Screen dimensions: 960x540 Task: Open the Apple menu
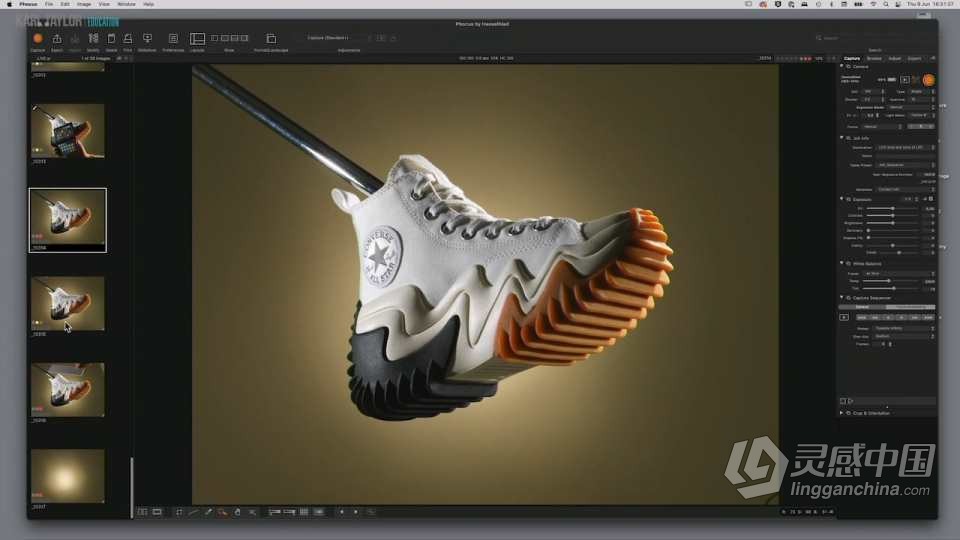pyautogui.click(x=9, y=4)
